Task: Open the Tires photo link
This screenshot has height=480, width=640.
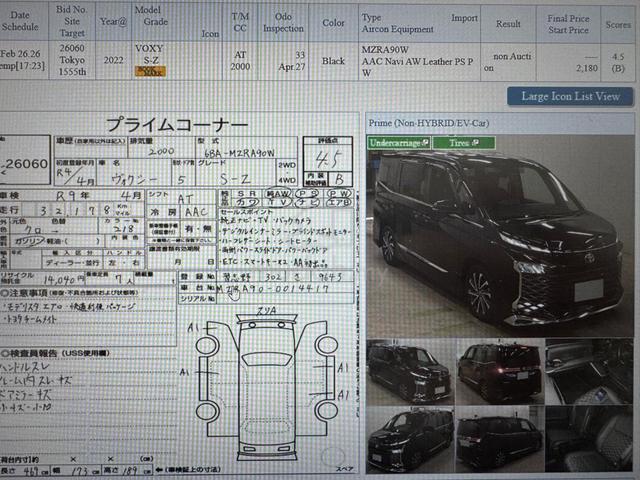Action: point(464,143)
